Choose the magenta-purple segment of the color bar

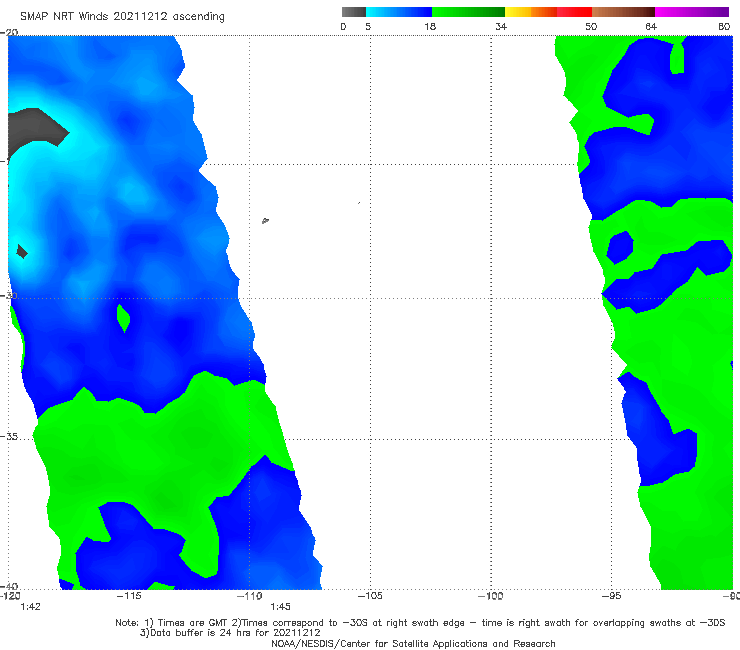coord(692,12)
